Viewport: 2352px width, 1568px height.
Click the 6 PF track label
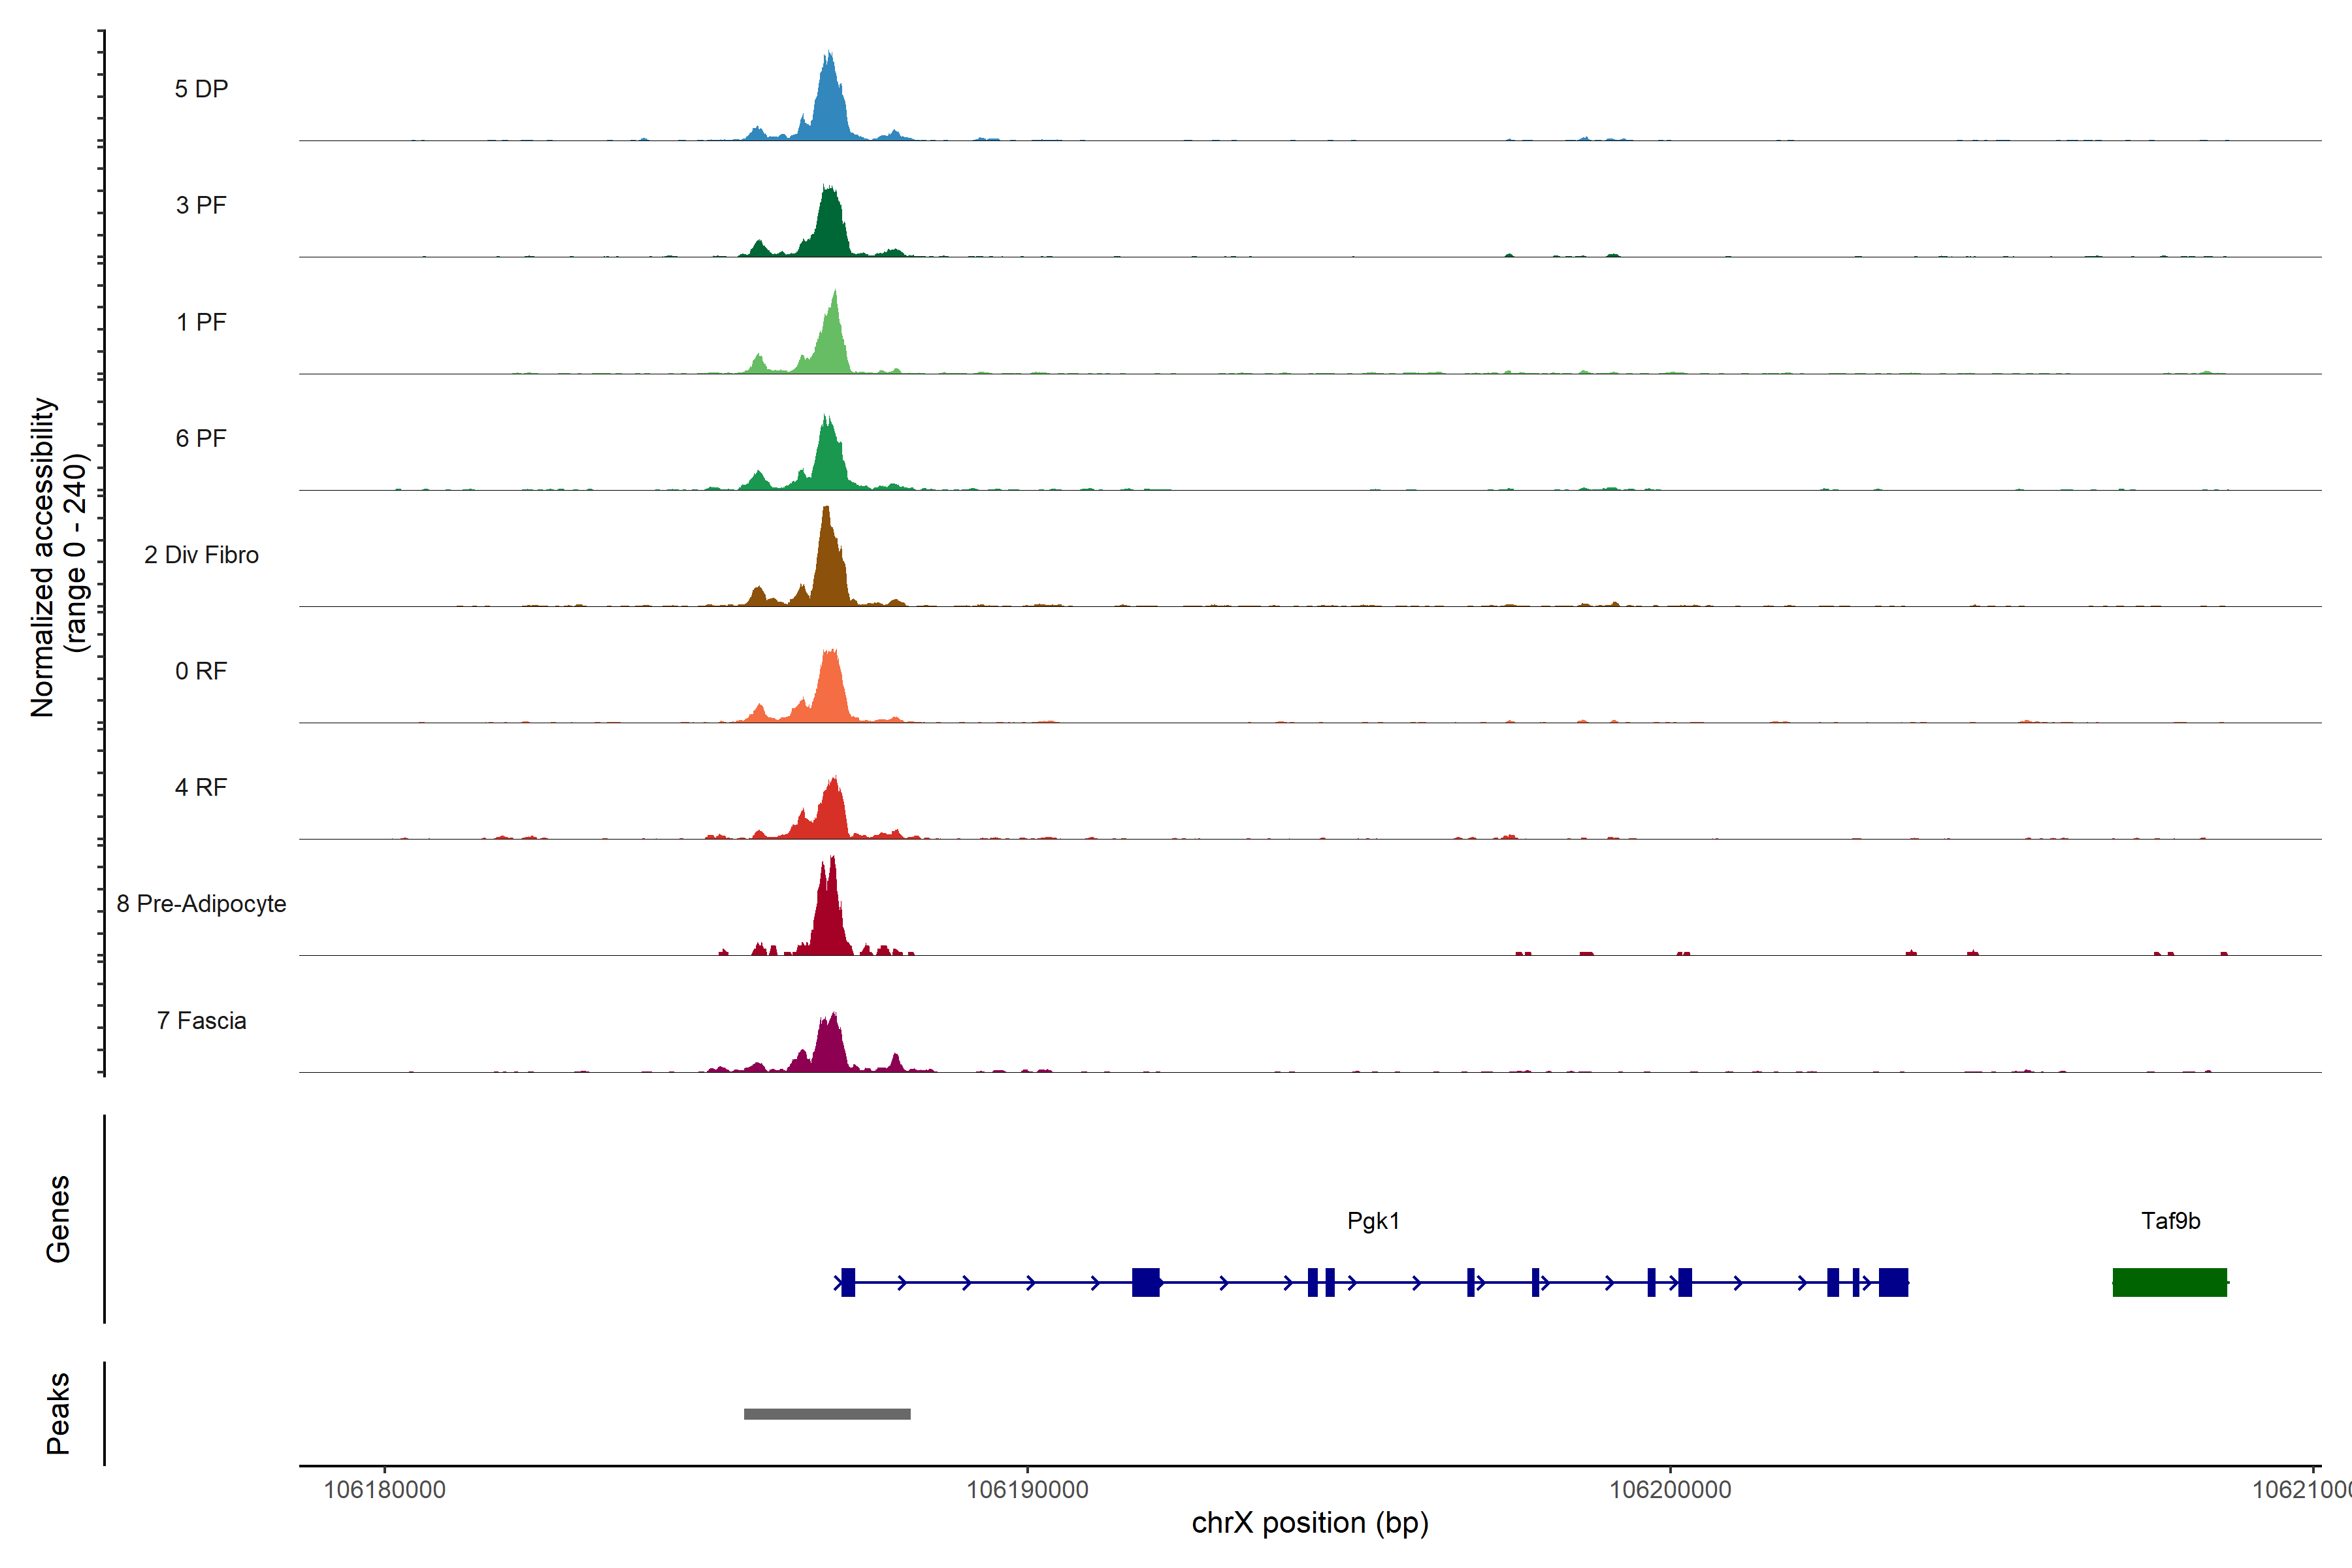coord(201,438)
